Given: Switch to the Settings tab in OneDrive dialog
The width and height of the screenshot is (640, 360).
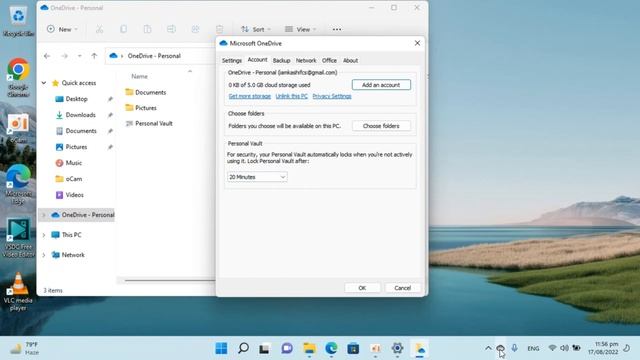Looking at the screenshot, I should (232, 60).
